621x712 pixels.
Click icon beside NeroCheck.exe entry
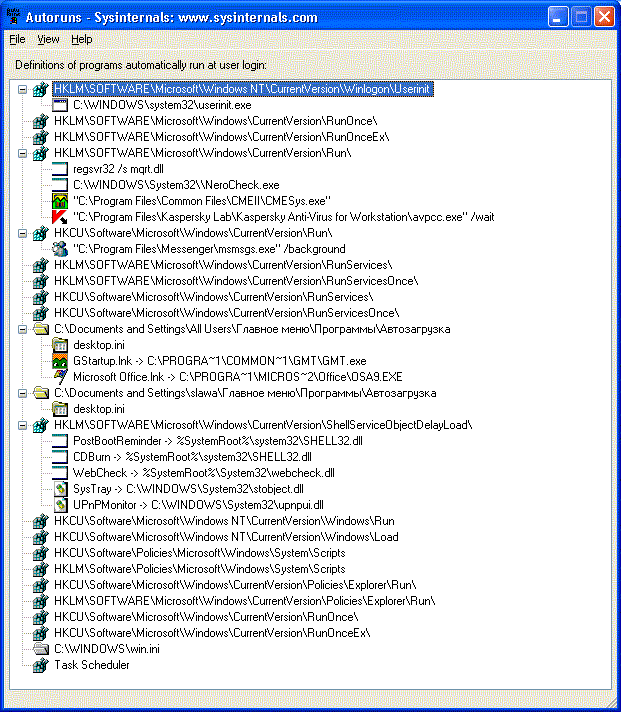pos(59,185)
